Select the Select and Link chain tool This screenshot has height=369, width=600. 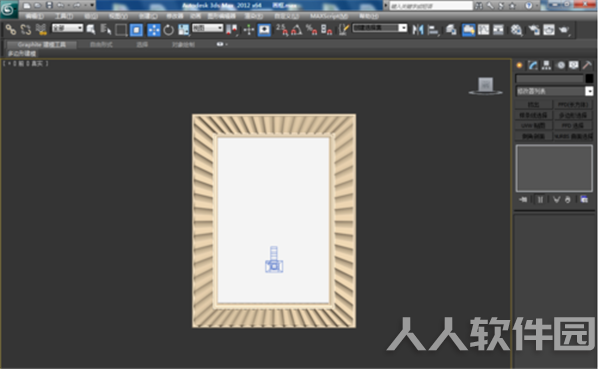coord(10,29)
